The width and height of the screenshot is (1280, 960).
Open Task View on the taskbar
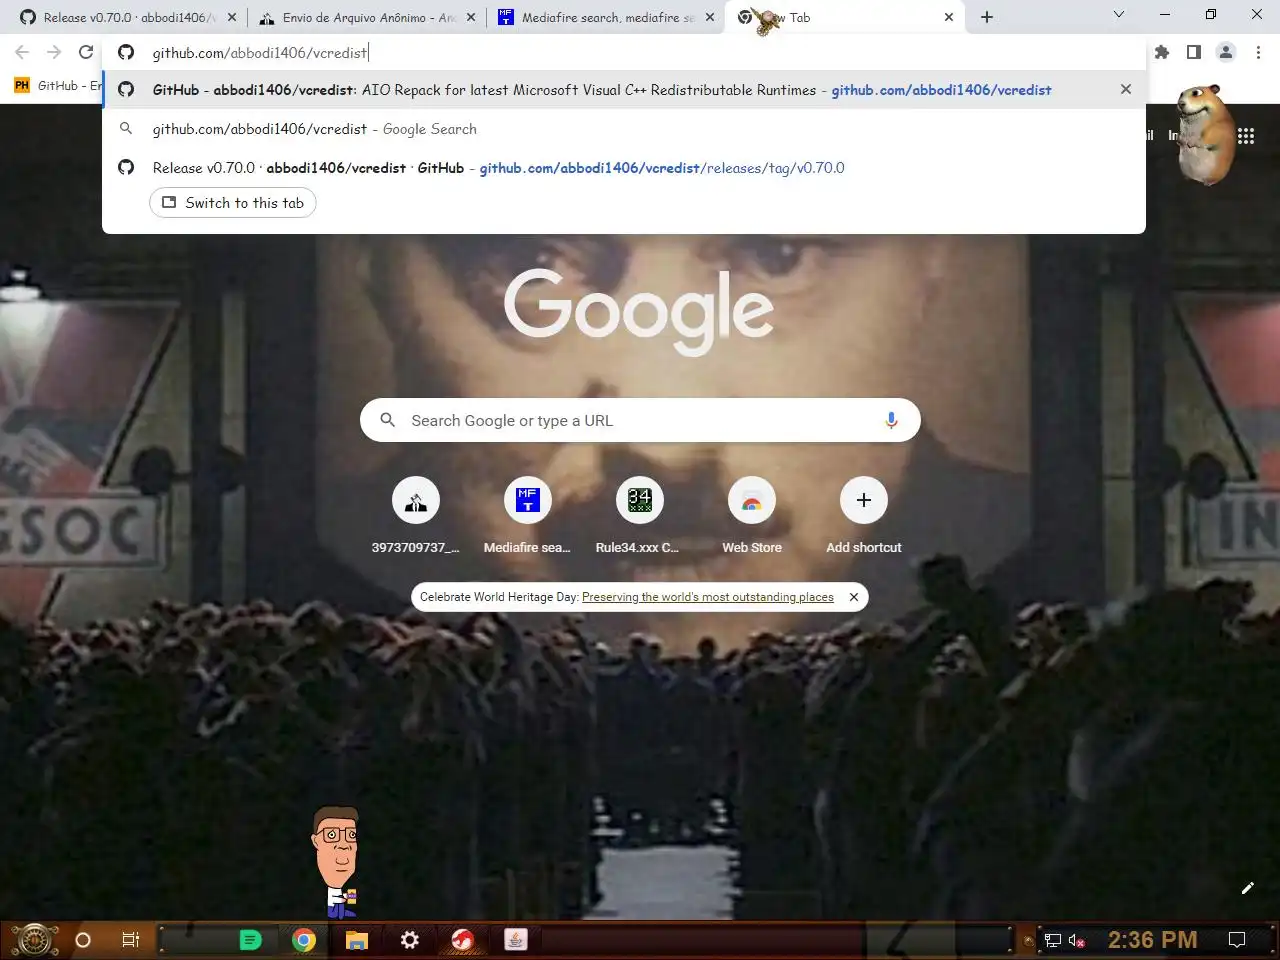(131, 940)
